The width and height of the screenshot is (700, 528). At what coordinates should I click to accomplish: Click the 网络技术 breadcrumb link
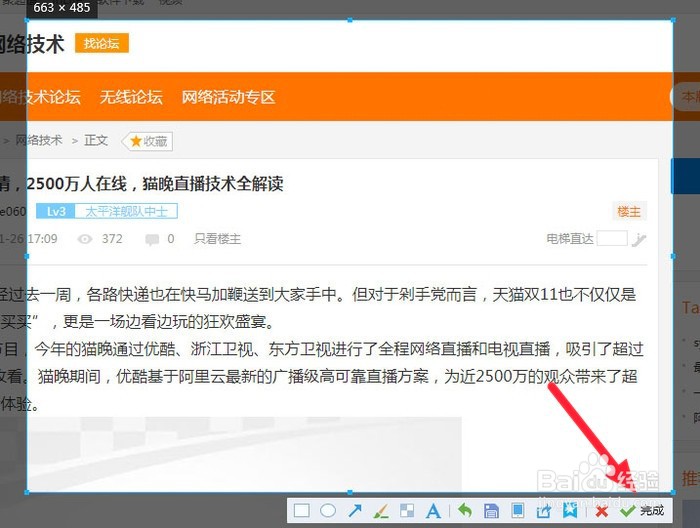pyautogui.click(x=39, y=140)
